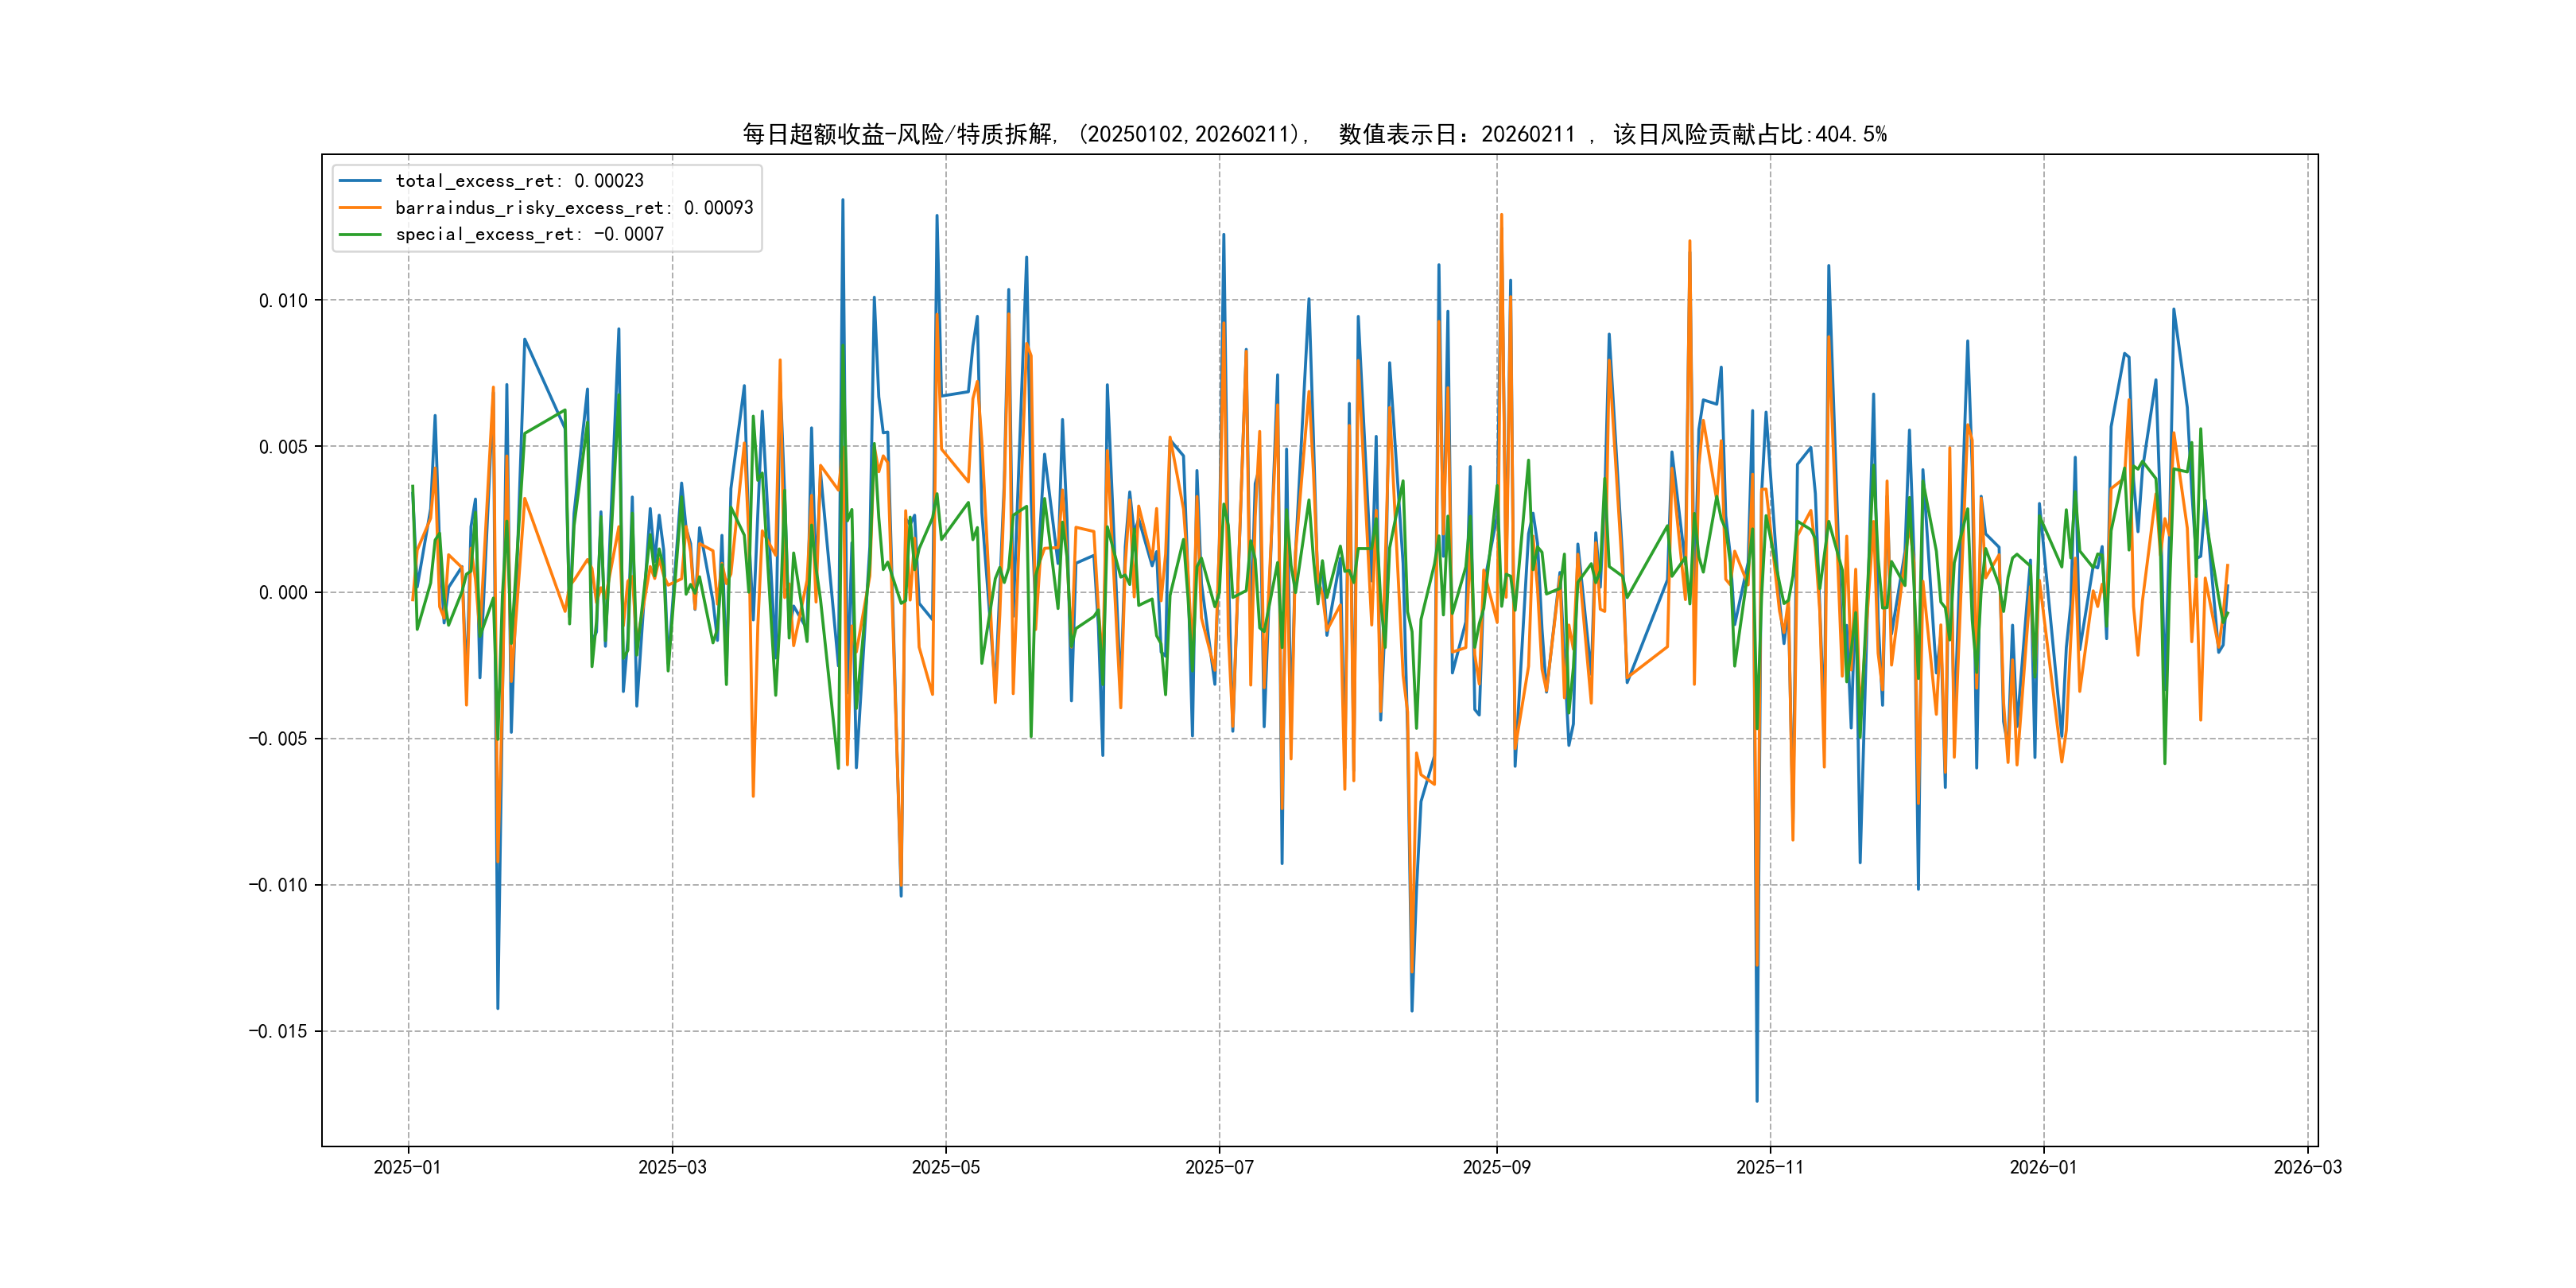Select the total_excess_ret legend label
2576x1288 pixels.
point(519,181)
